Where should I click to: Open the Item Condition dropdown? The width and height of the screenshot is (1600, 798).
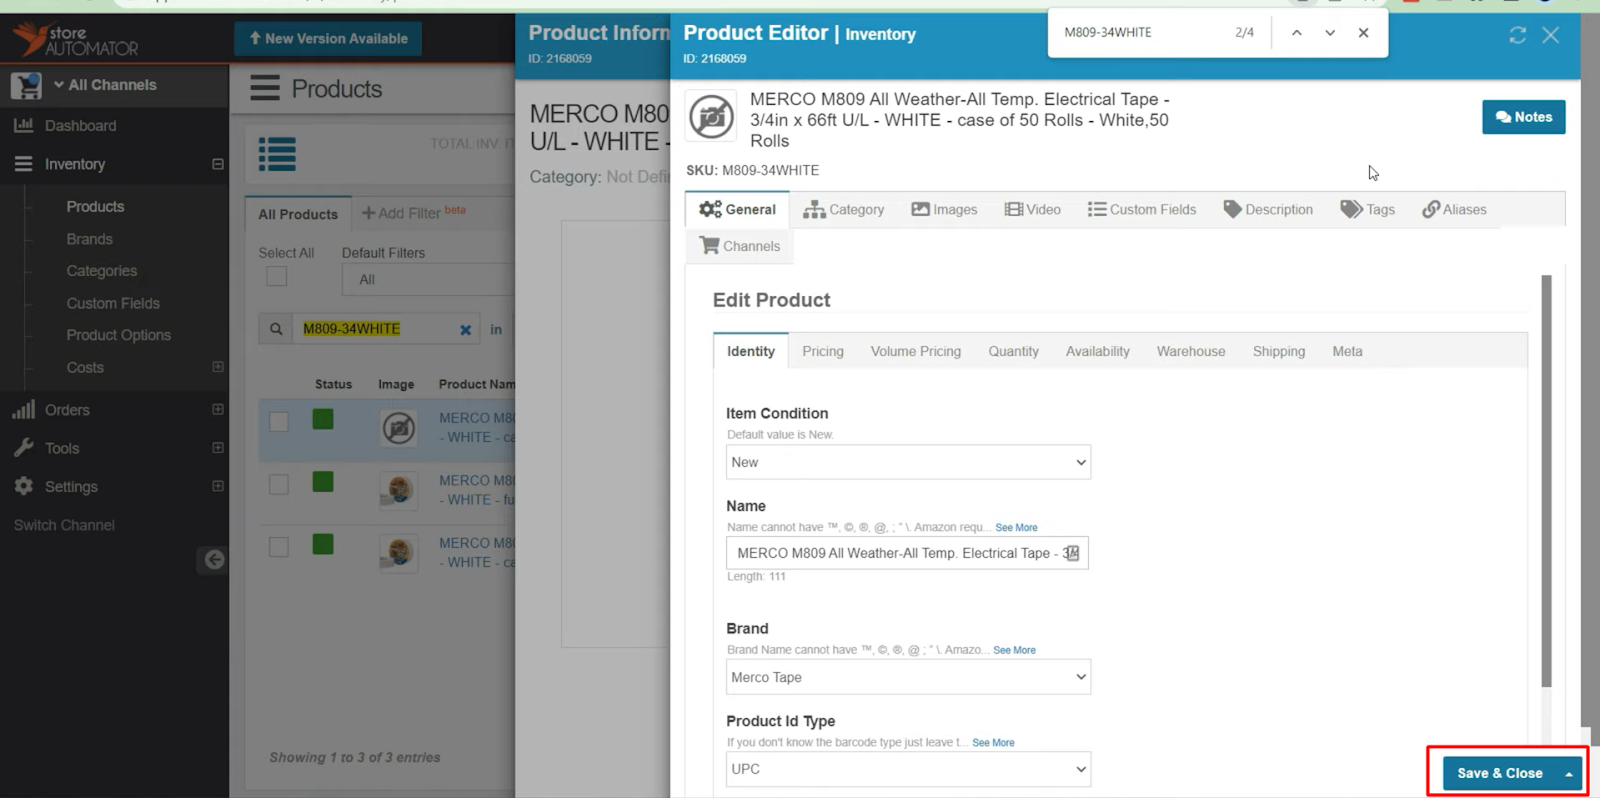pyautogui.click(x=908, y=462)
